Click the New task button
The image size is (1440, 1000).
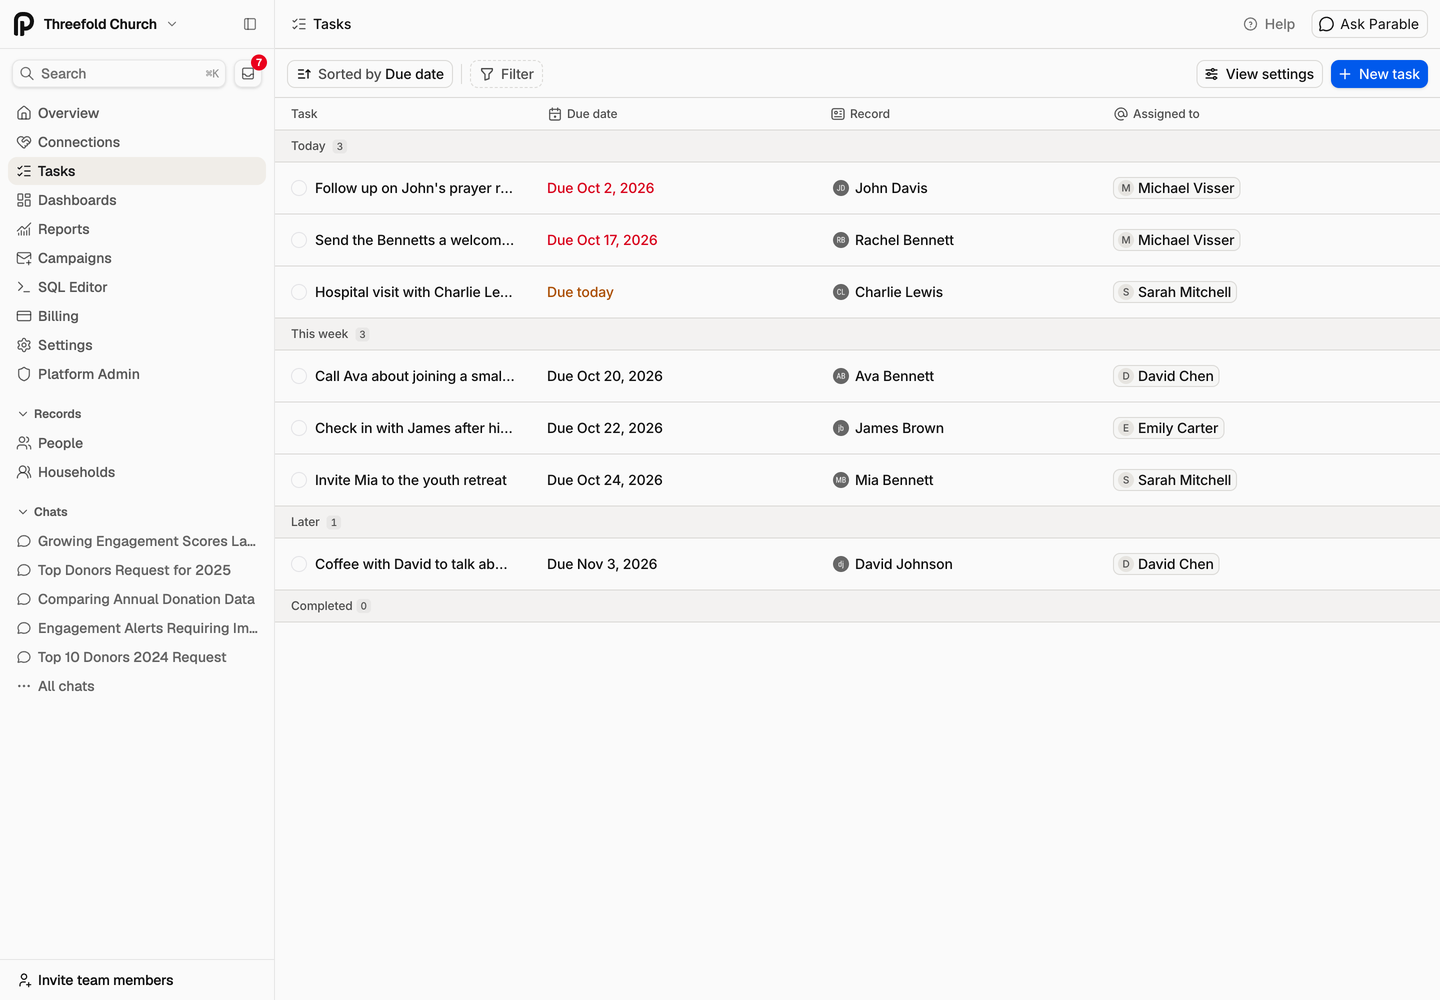(x=1379, y=74)
